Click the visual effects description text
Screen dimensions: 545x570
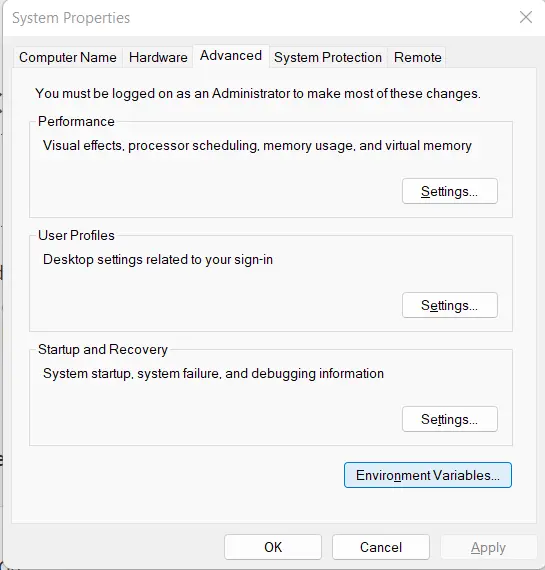[257, 146]
